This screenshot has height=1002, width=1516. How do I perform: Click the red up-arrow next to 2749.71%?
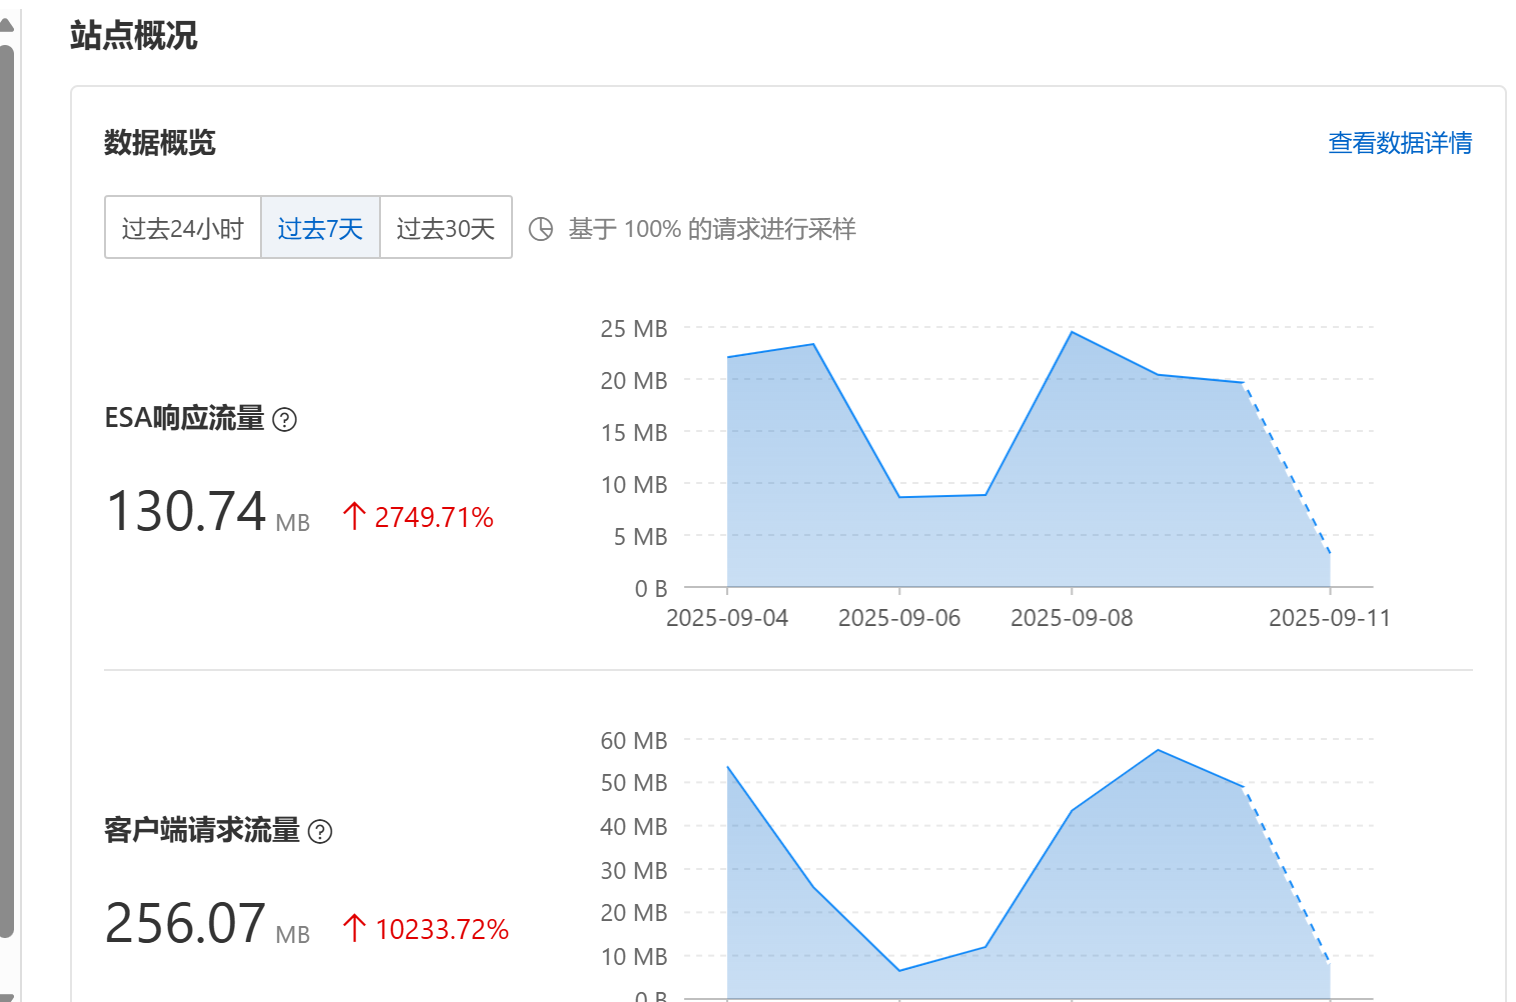(354, 516)
